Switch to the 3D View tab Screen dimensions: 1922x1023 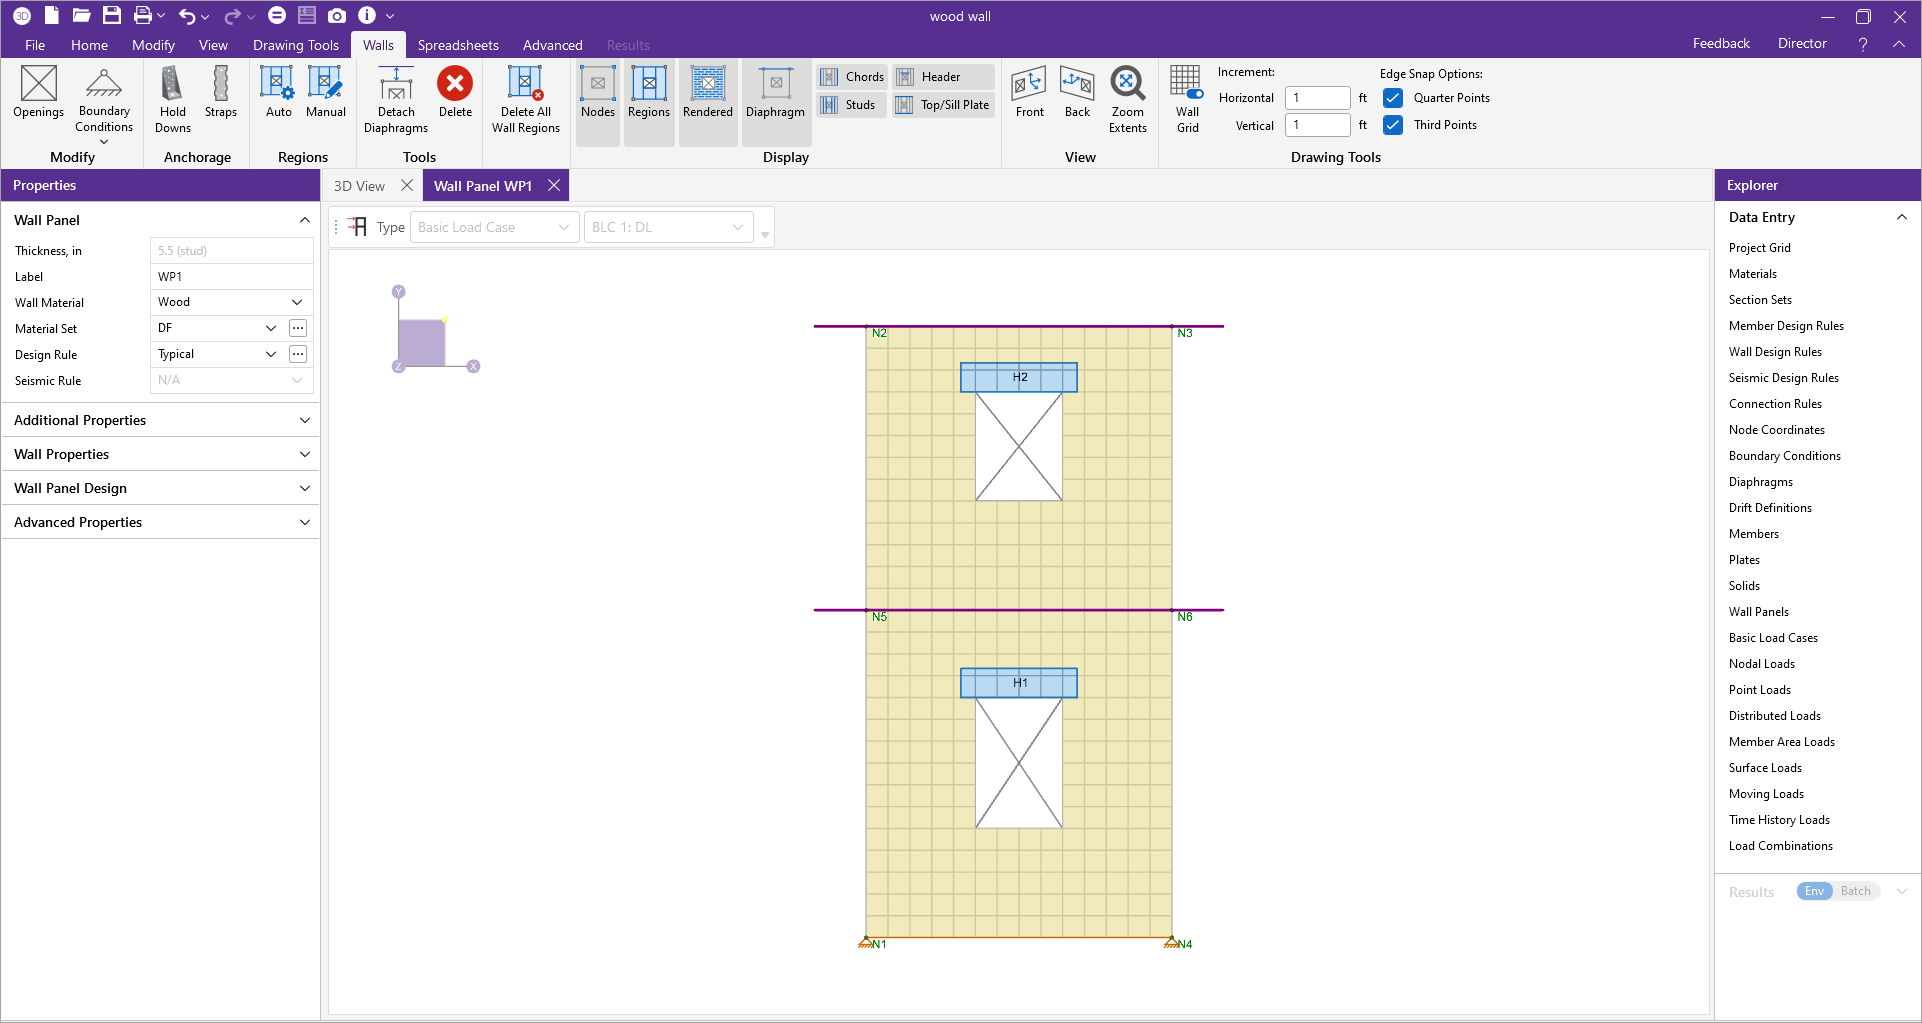click(359, 186)
